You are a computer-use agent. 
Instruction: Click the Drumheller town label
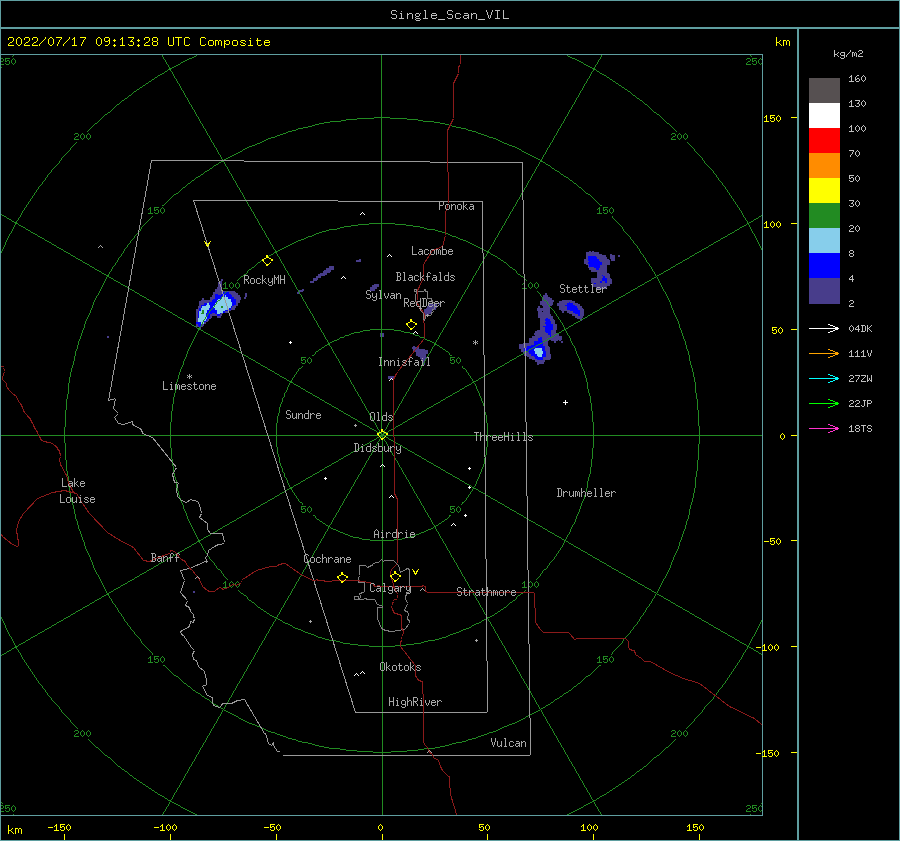(586, 493)
